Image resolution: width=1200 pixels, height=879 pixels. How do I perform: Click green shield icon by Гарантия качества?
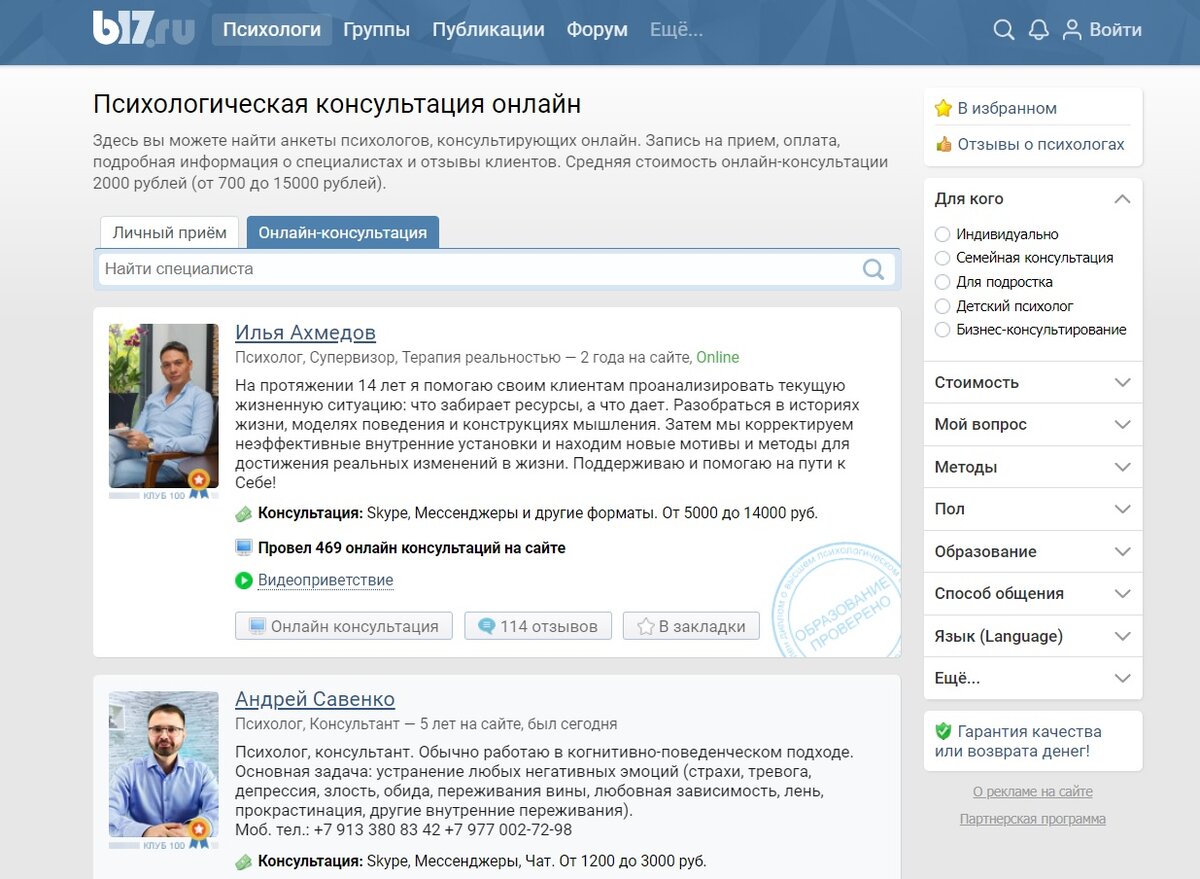(943, 731)
